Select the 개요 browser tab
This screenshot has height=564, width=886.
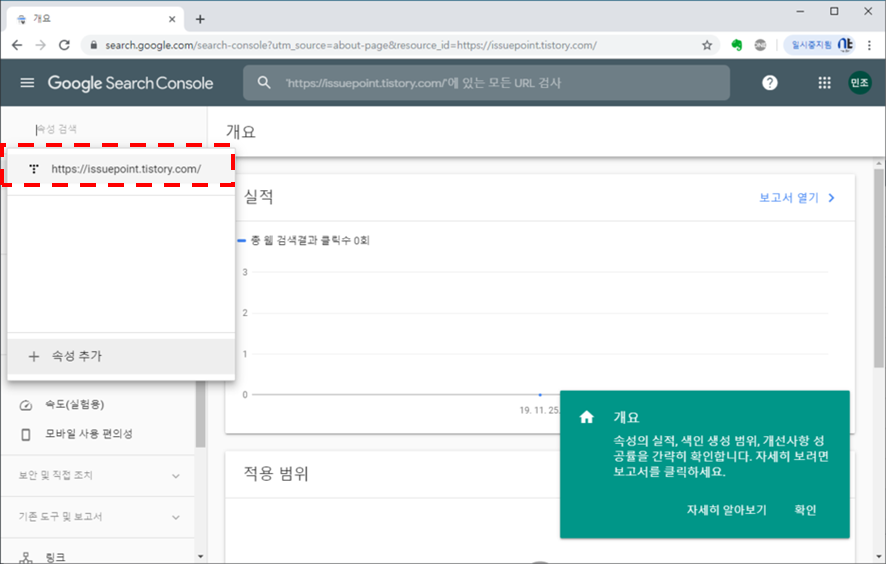click(x=96, y=19)
